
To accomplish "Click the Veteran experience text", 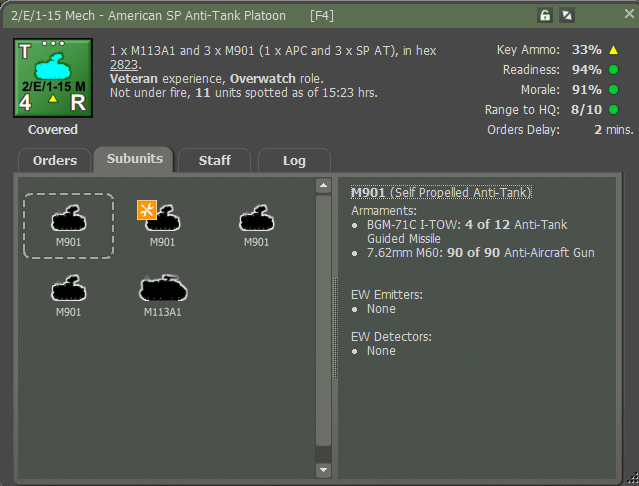I will click(x=167, y=79).
